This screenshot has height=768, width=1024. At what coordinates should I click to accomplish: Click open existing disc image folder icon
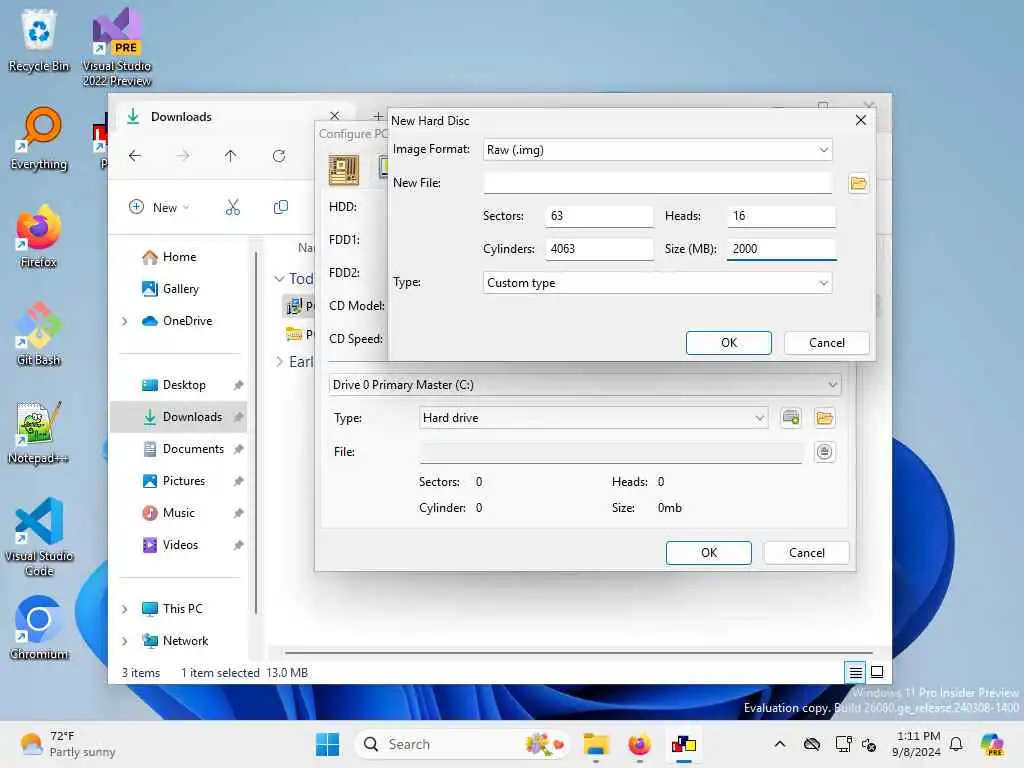825,418
